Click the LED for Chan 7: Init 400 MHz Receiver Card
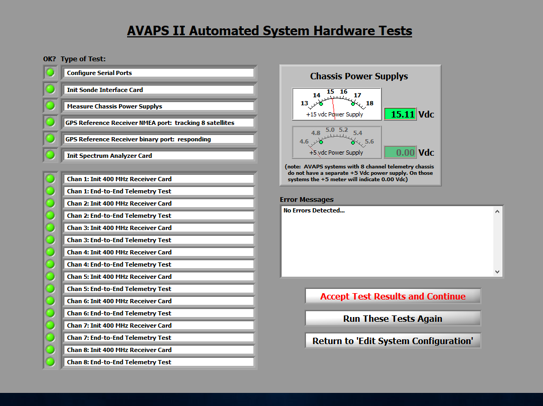The height and width of the screenshot is (406, 543). pyautogui.click(x=50, y=325)
